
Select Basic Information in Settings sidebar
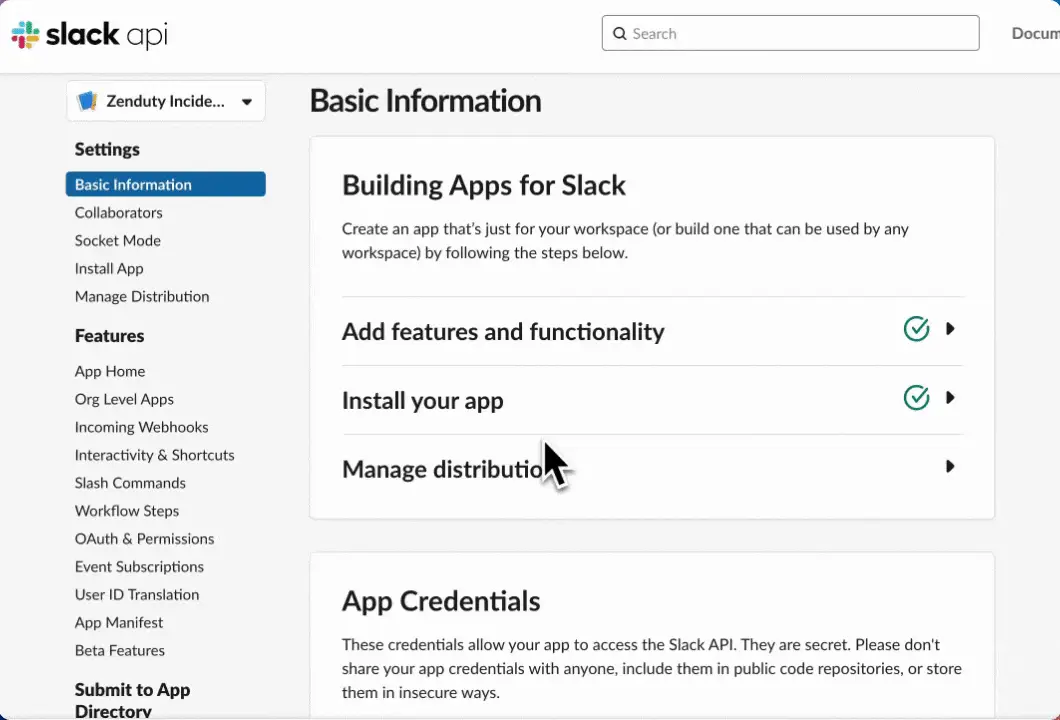166,185
